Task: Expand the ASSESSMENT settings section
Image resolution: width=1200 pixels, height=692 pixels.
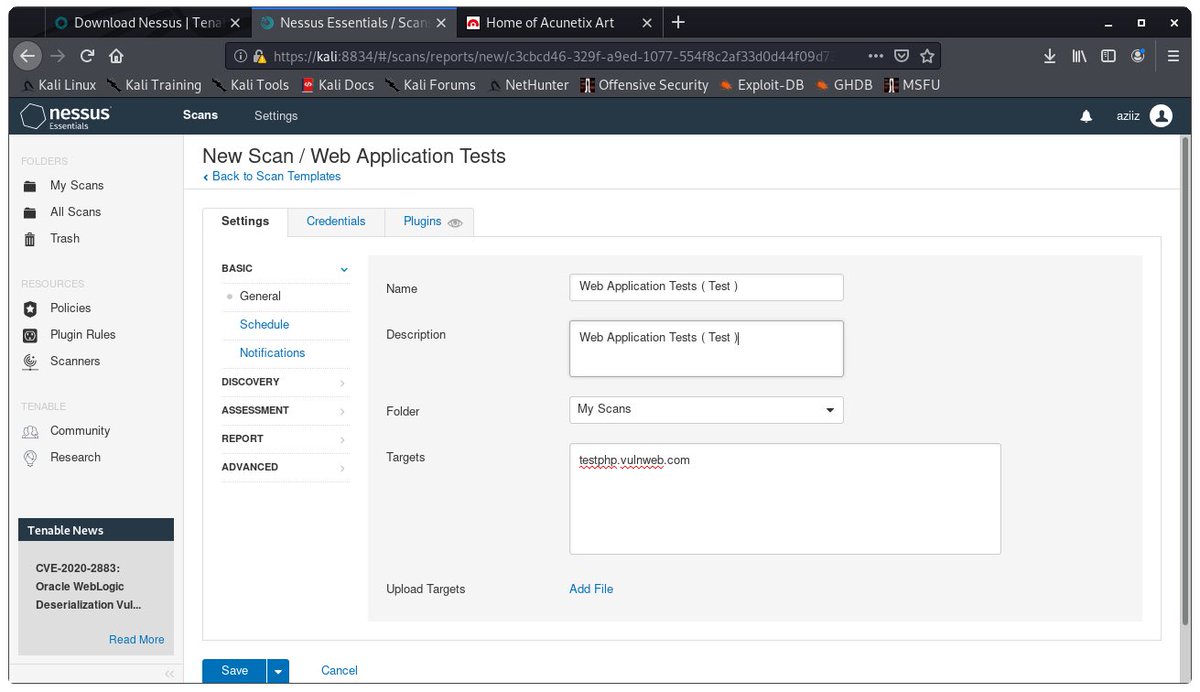Action: click(285, 410)
